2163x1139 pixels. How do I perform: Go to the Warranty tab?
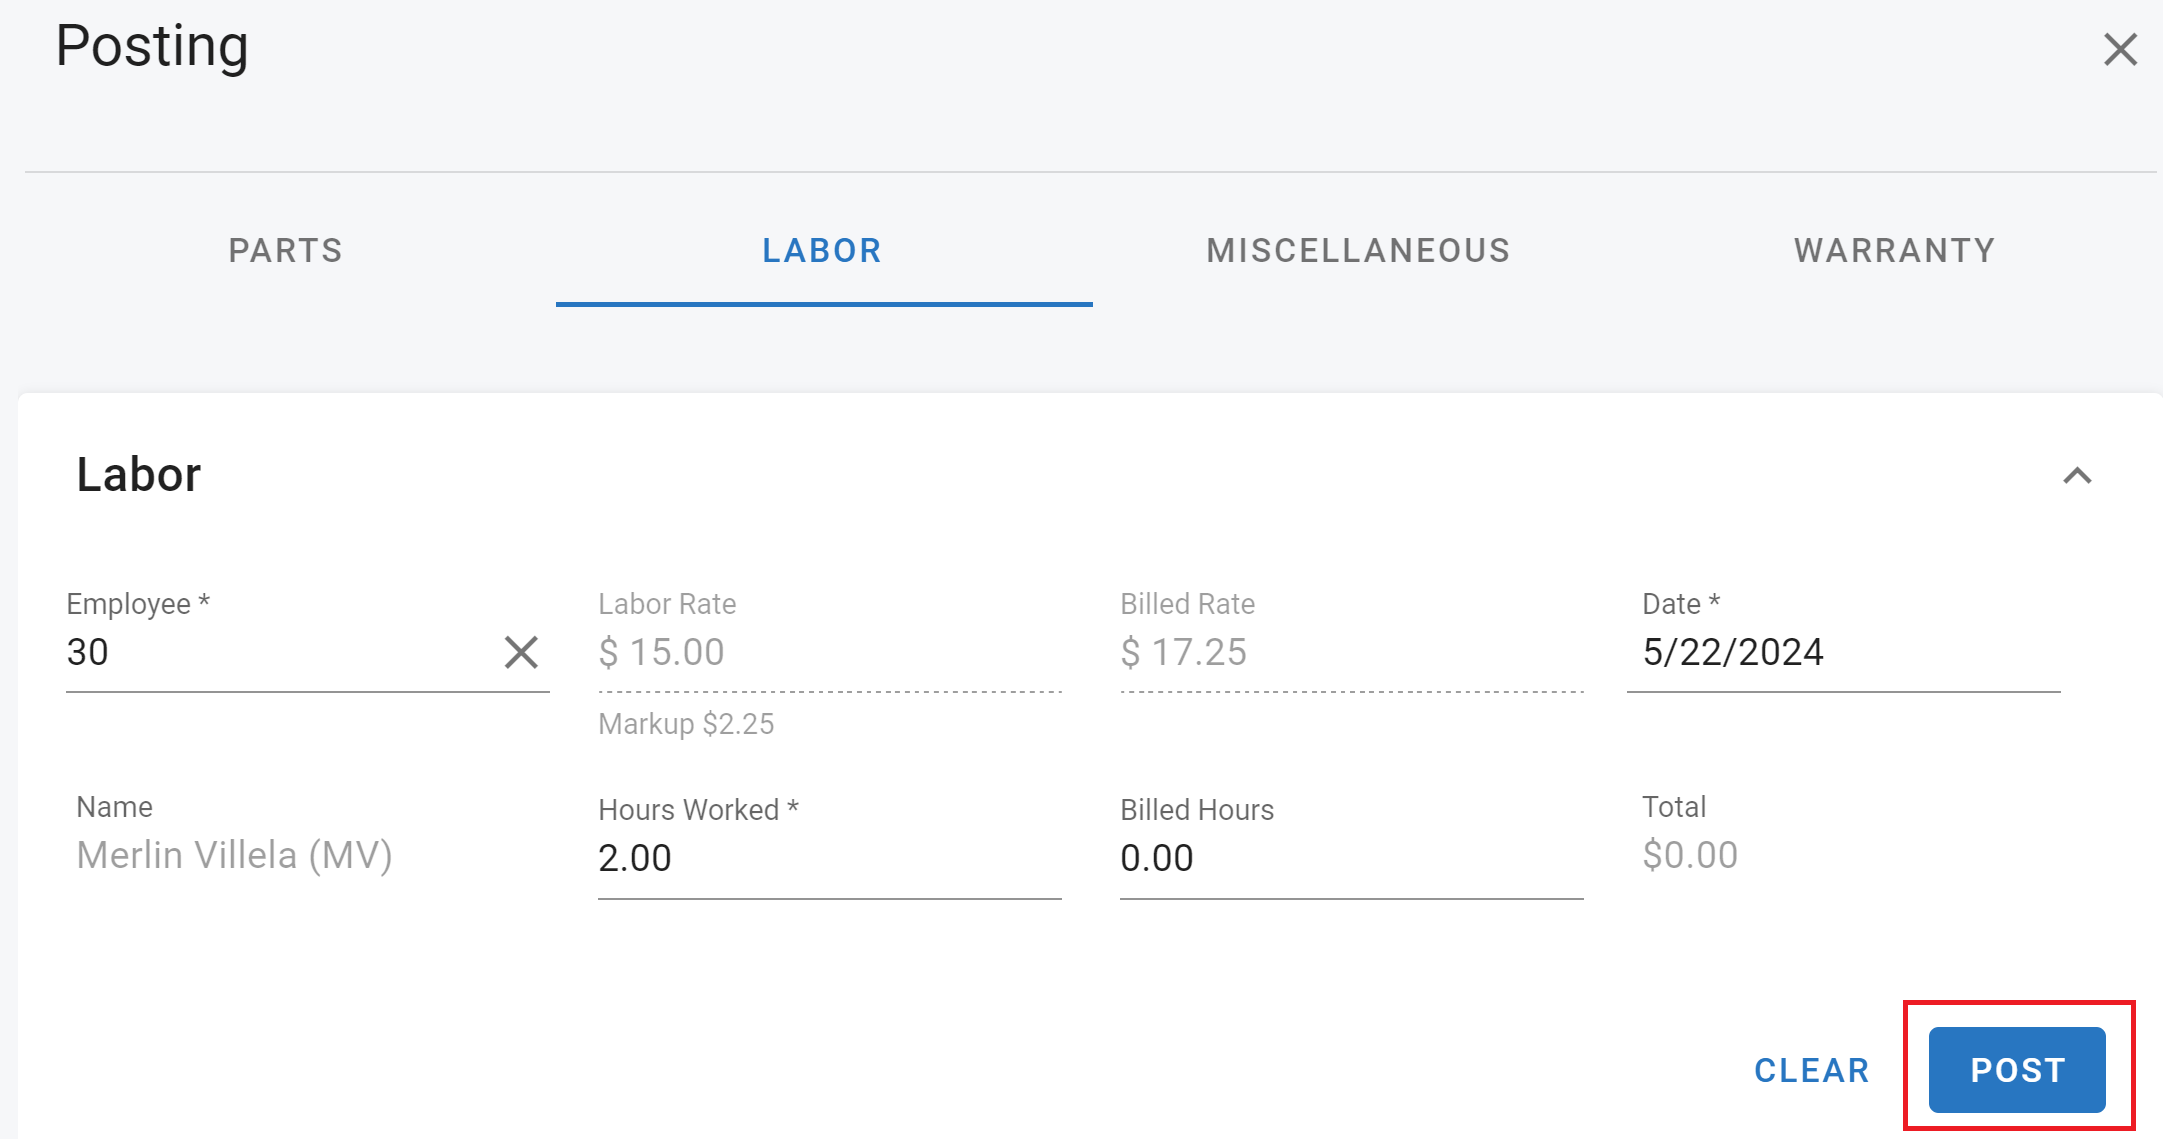coord(1894,250)
